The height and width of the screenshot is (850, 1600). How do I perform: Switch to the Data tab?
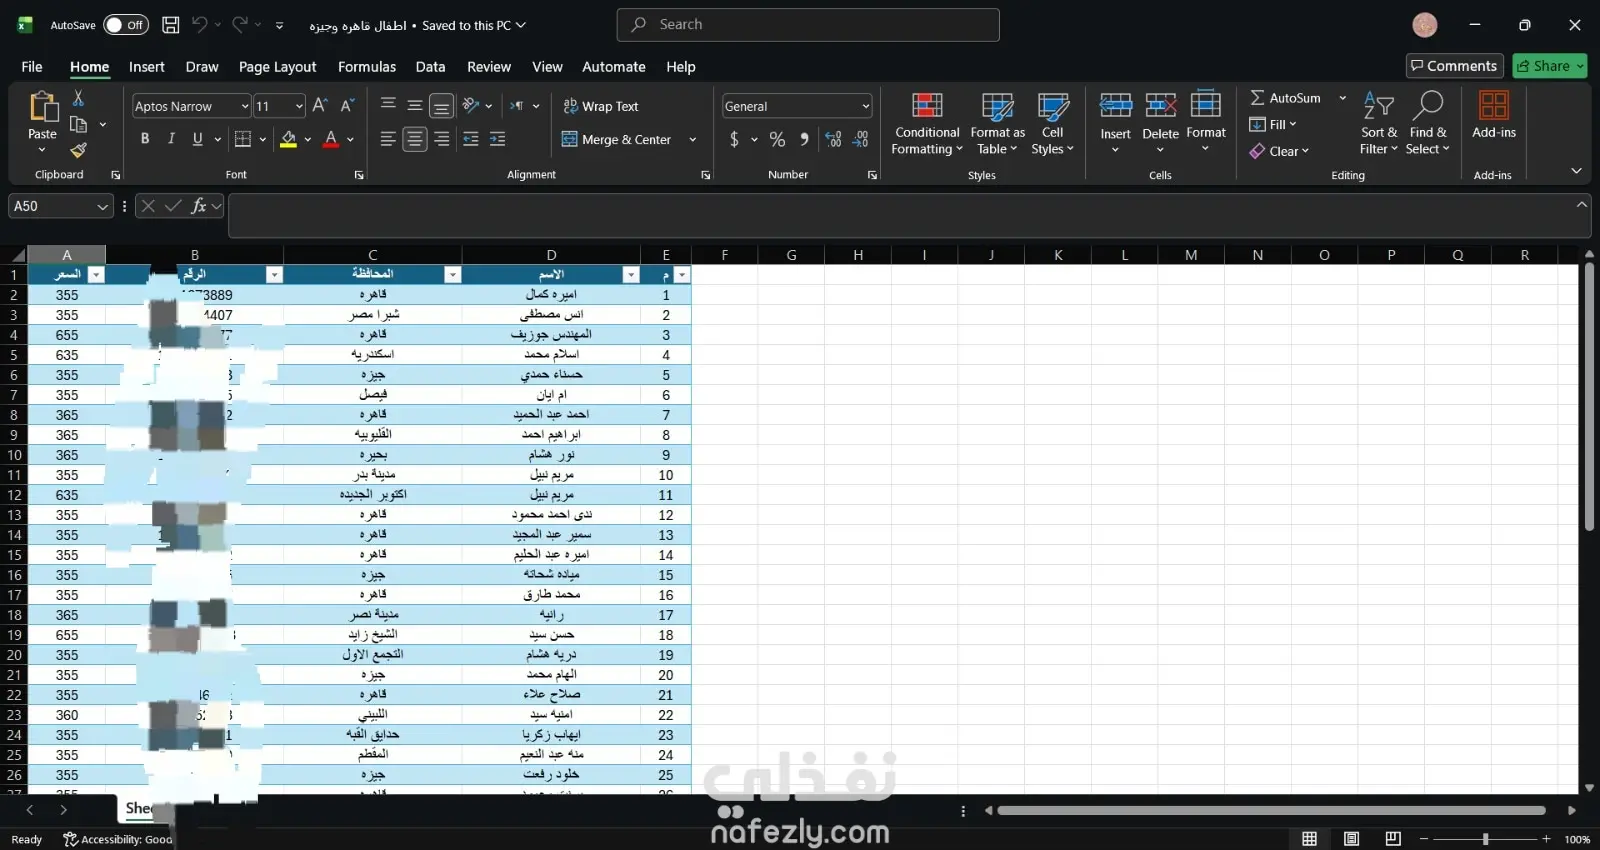pos(430,67)
